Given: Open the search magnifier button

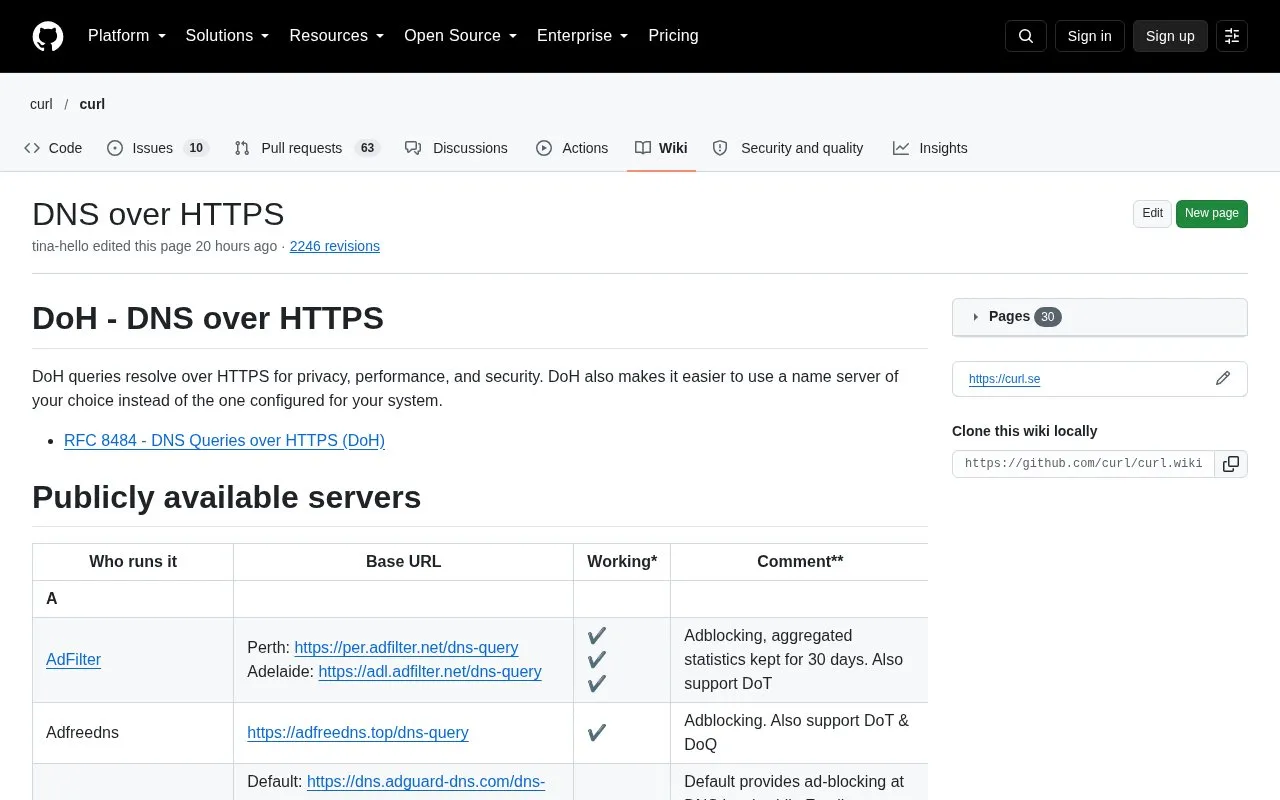Looking at the screenshot, I should (x=1026, y=36).
